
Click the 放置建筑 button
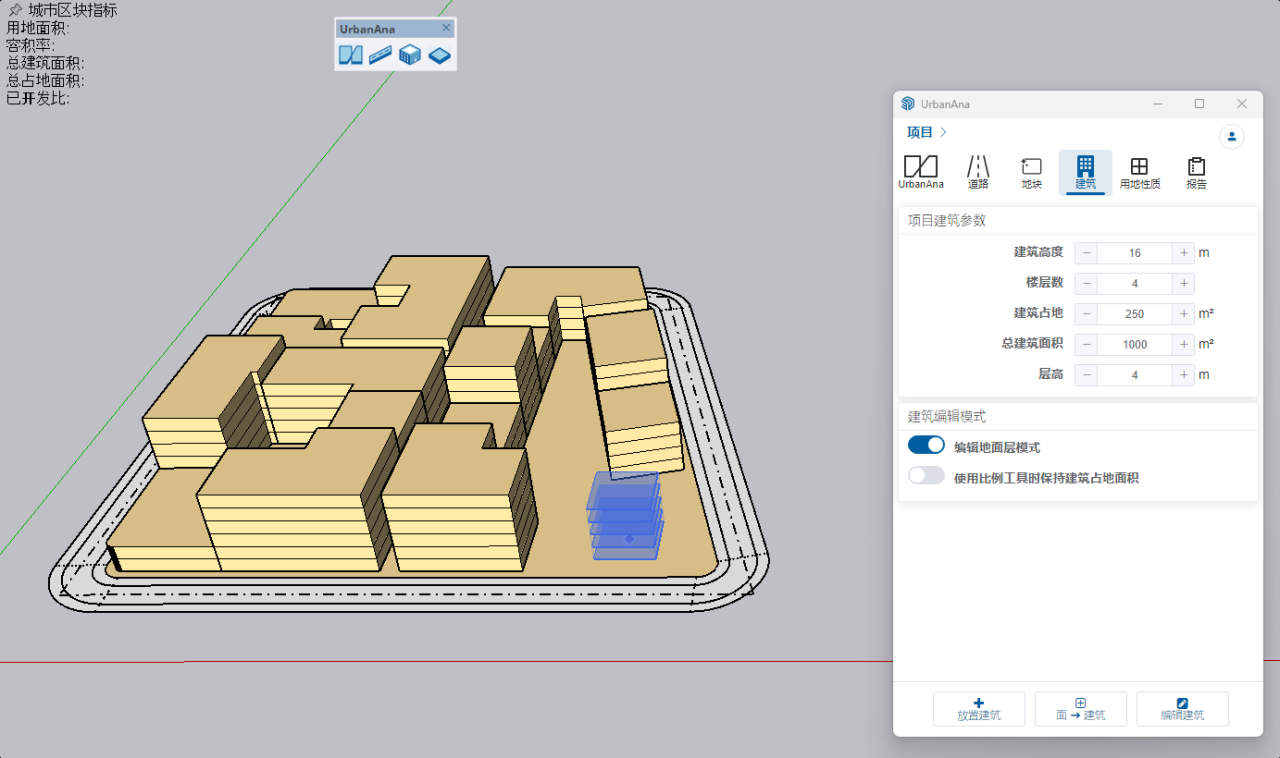[x=978, y=709]
